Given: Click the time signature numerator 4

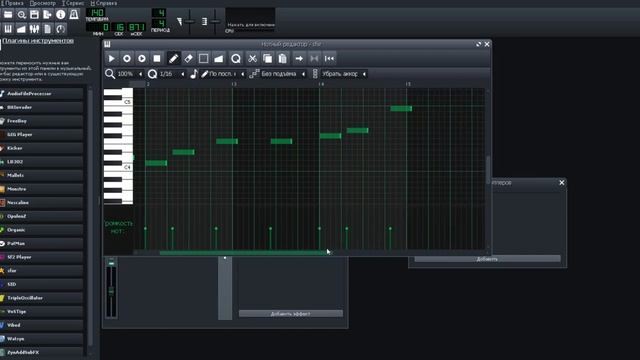Looking at the screenshot, I should (x=159, y=13).
